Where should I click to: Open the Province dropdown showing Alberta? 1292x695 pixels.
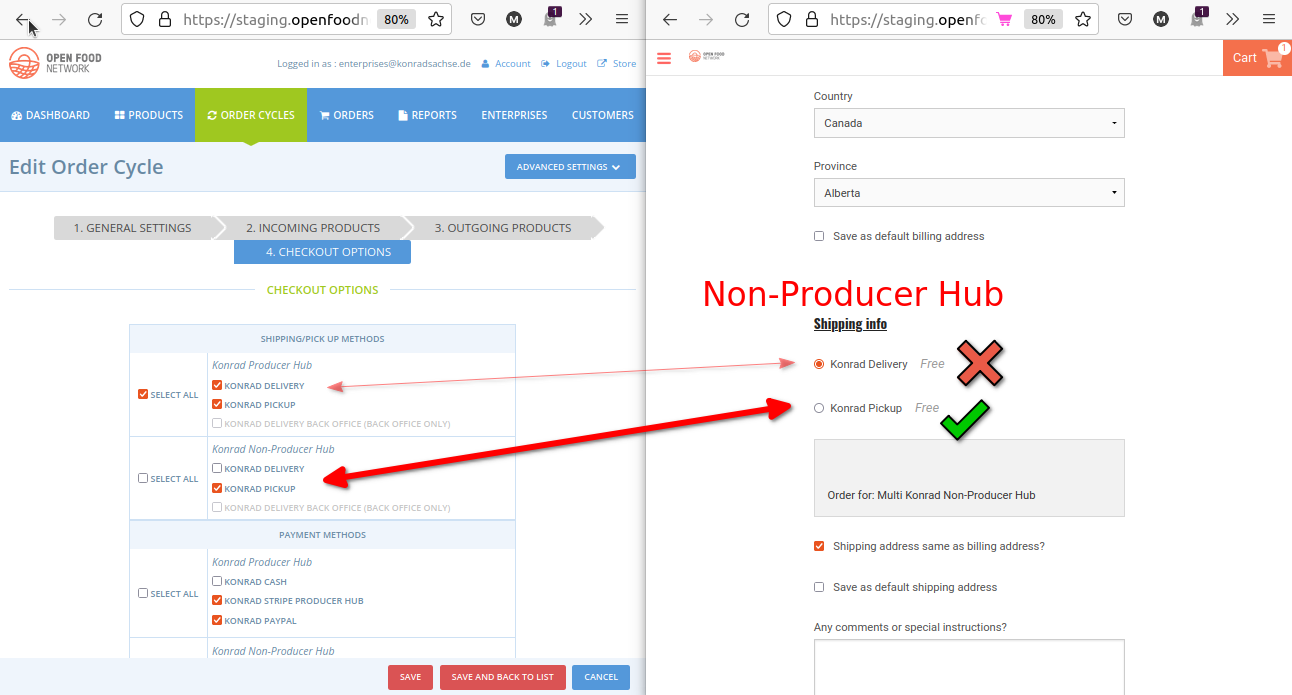point(969,193)
